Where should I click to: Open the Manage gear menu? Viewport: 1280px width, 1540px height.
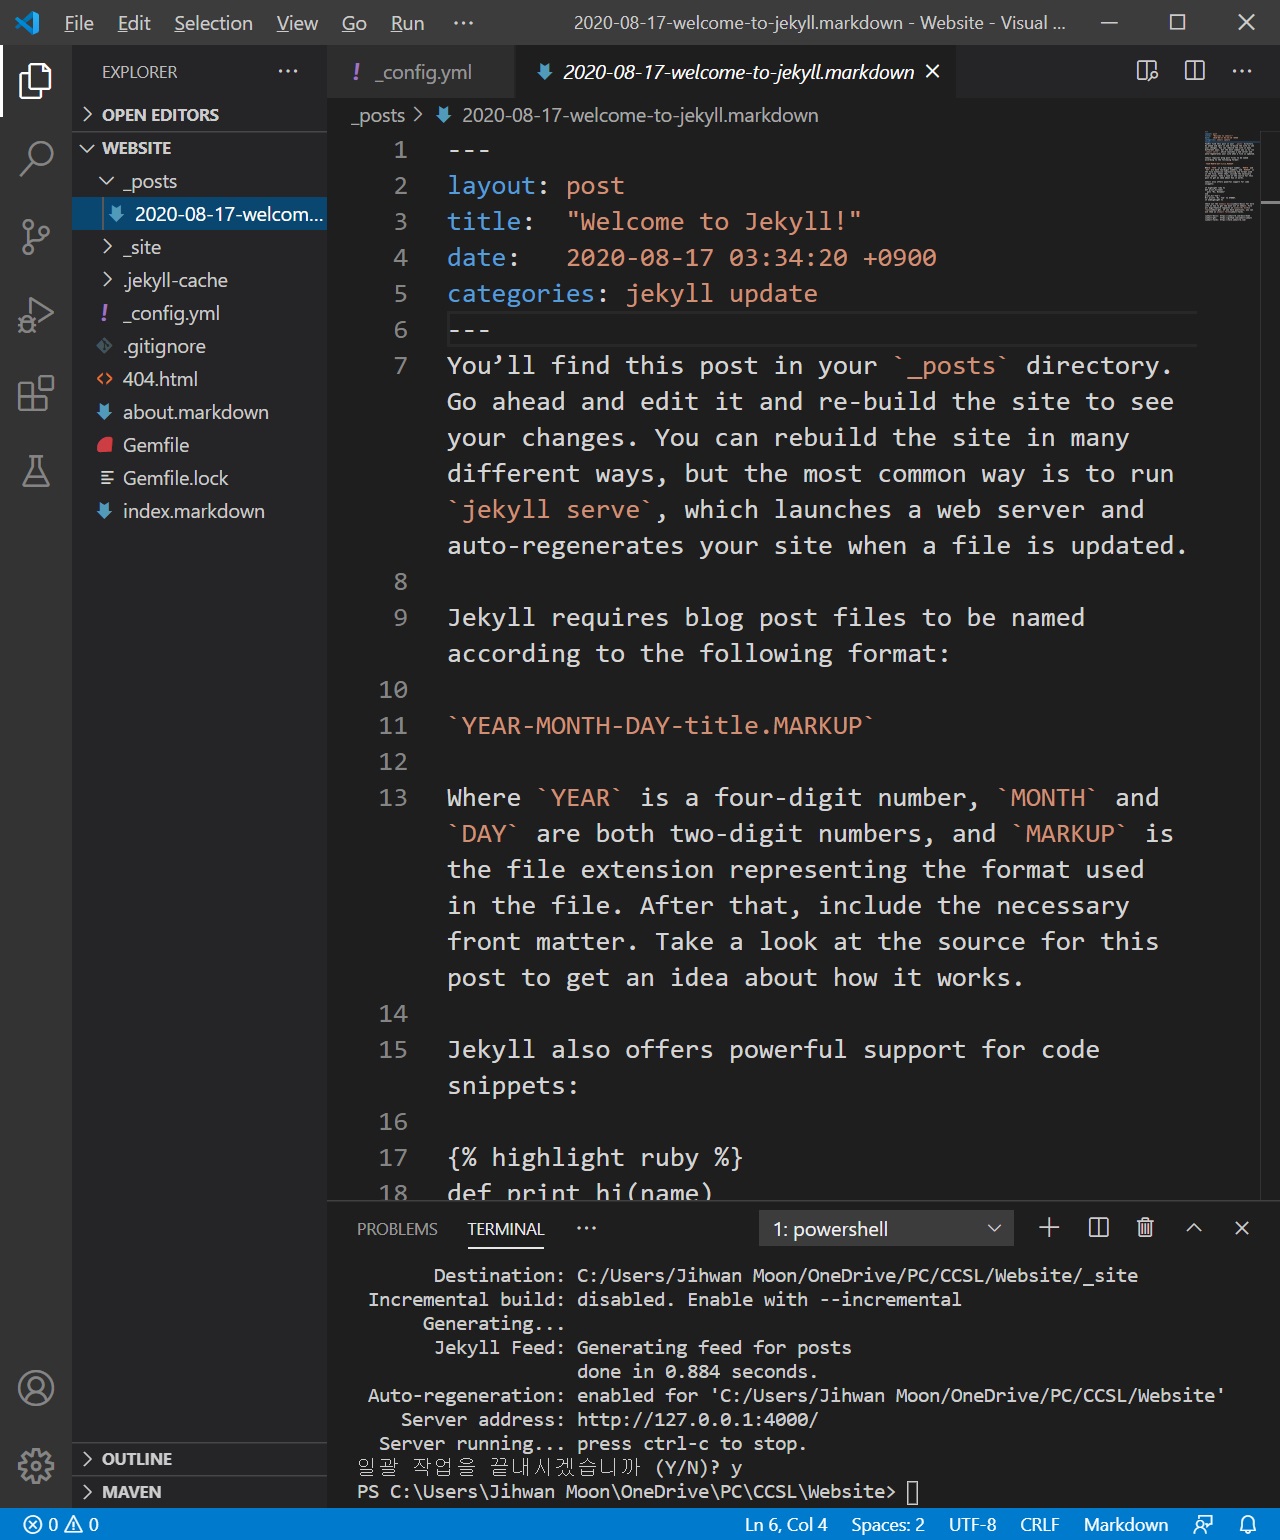36,1465
